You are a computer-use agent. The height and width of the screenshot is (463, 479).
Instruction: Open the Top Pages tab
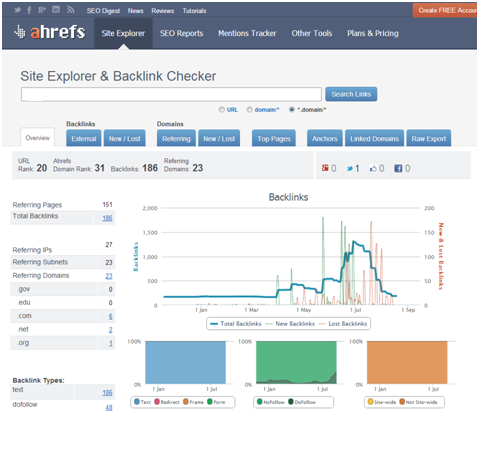(274, 138)
